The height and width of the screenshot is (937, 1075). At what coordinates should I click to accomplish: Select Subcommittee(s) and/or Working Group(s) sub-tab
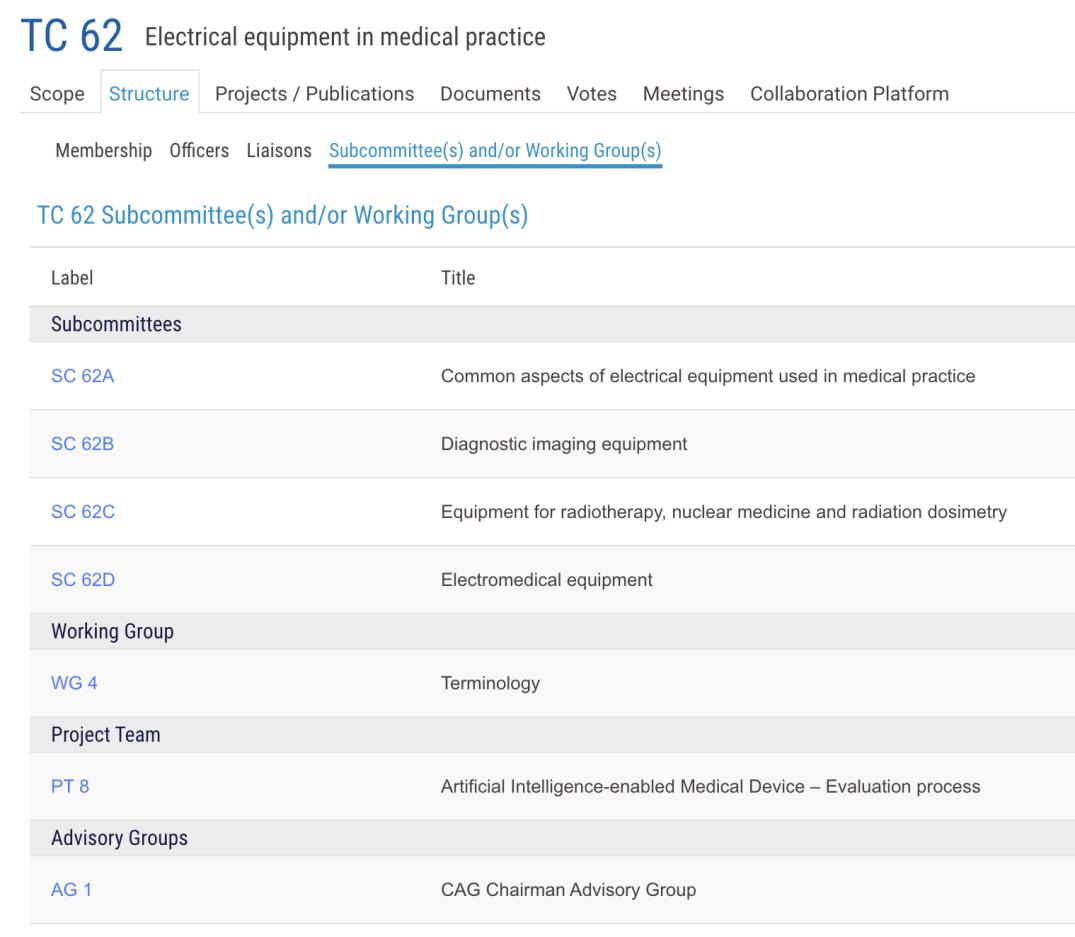point(495,151)
